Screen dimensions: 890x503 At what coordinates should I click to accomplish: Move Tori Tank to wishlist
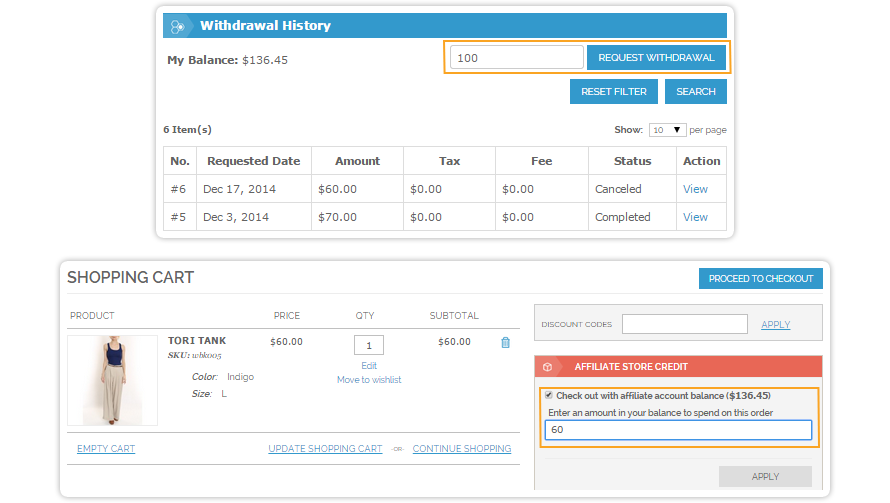pos(369,380)
